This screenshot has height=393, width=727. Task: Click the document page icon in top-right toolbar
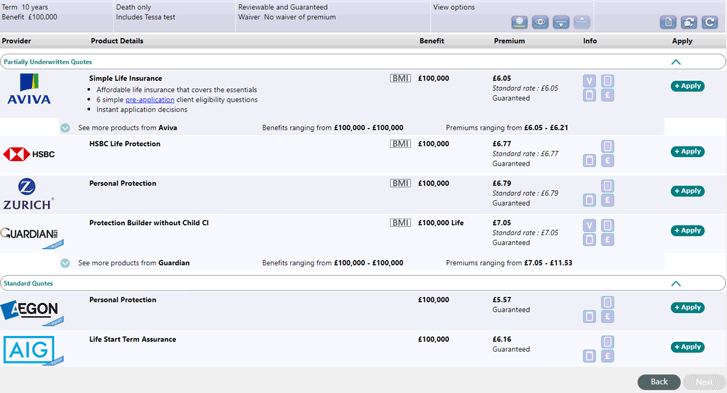point(668,22)
